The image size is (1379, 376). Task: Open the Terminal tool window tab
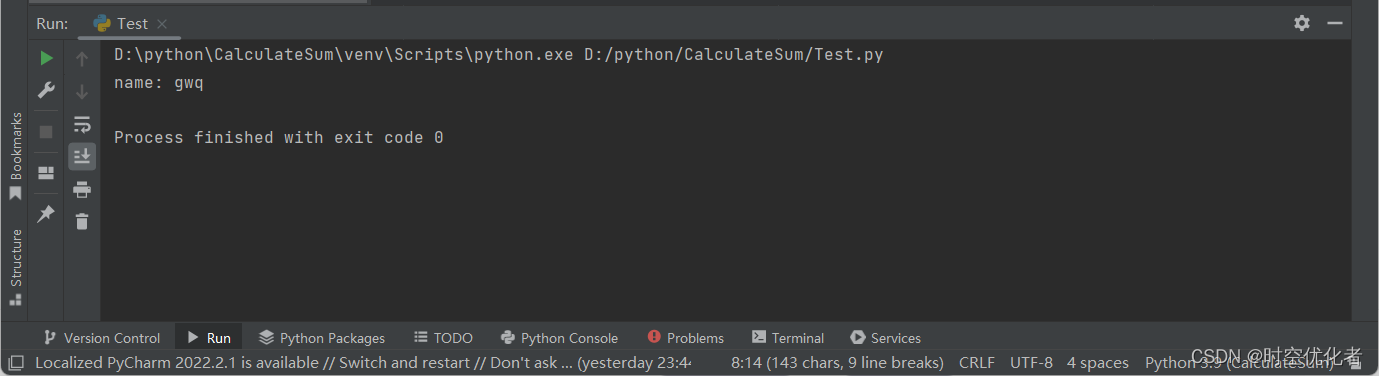(x=788, y=338)
